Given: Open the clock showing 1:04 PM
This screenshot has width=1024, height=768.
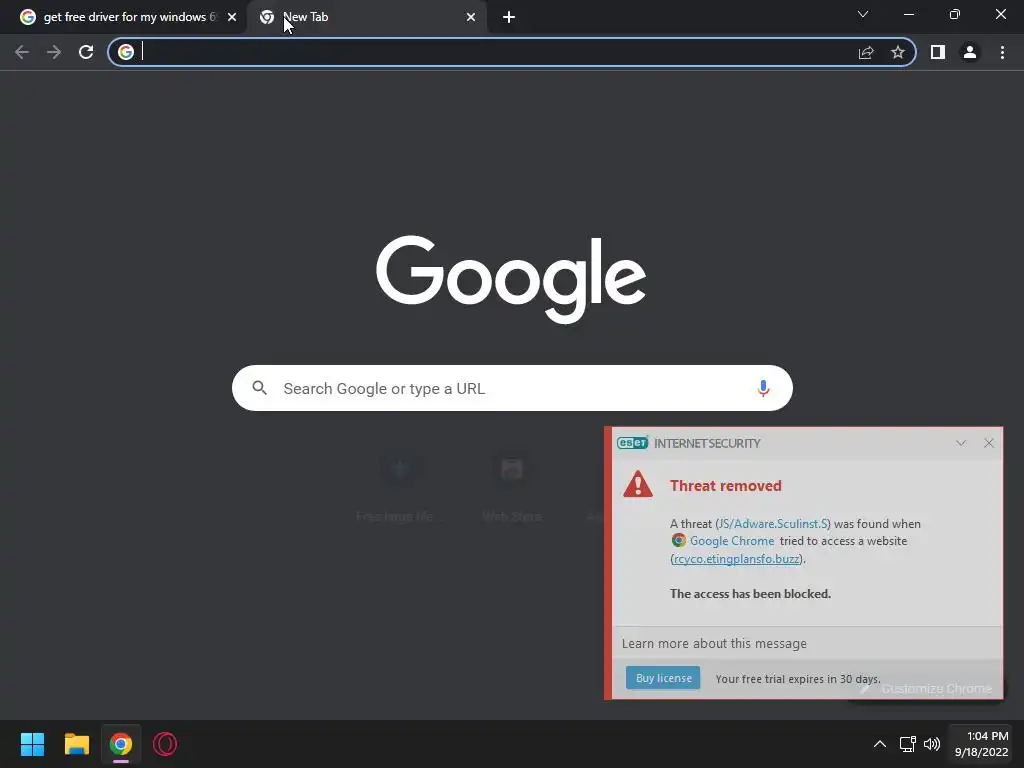Looking at the screenshot, I should (x=982, y=744).
